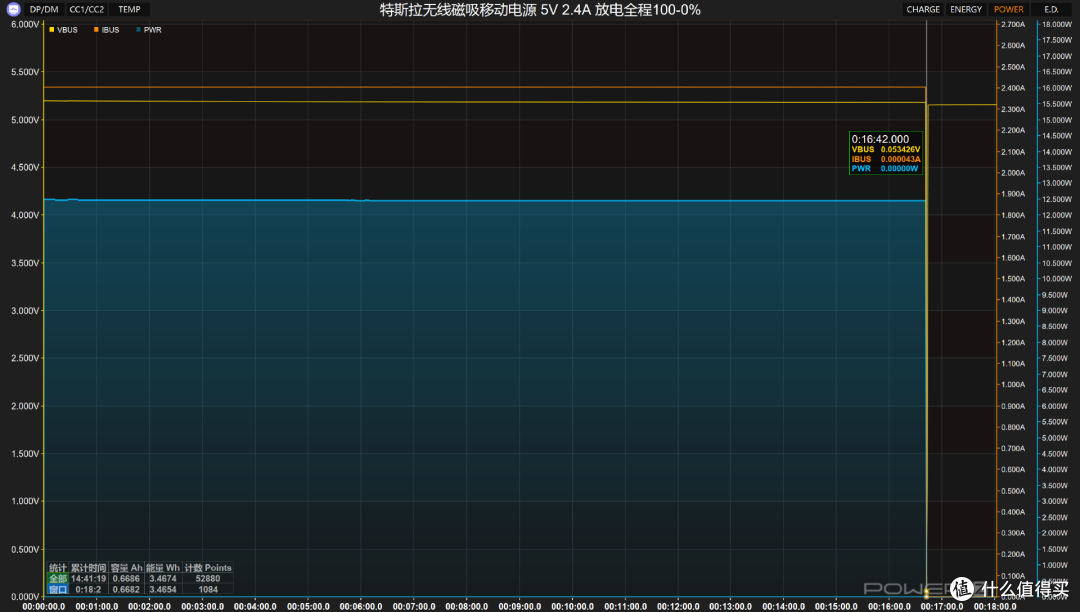Switch to the CC1/CC2 tab
This screenshot has height=612, width=1080.
coord(87,10)
